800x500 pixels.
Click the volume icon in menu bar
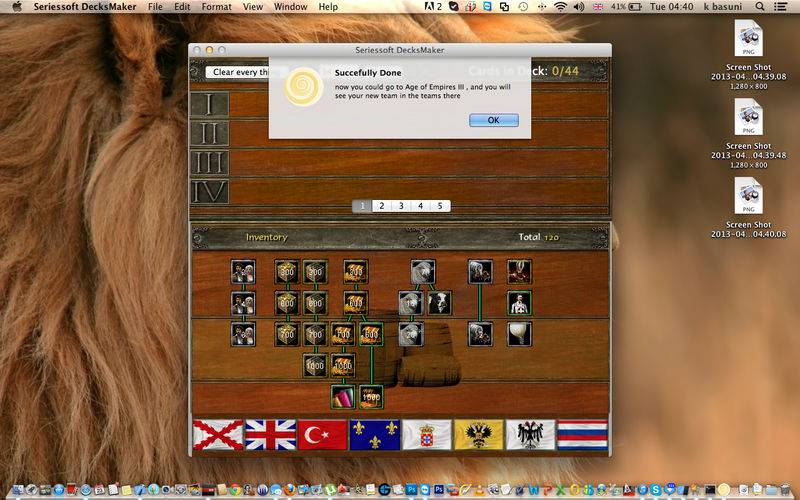click(x=579, y=7)
